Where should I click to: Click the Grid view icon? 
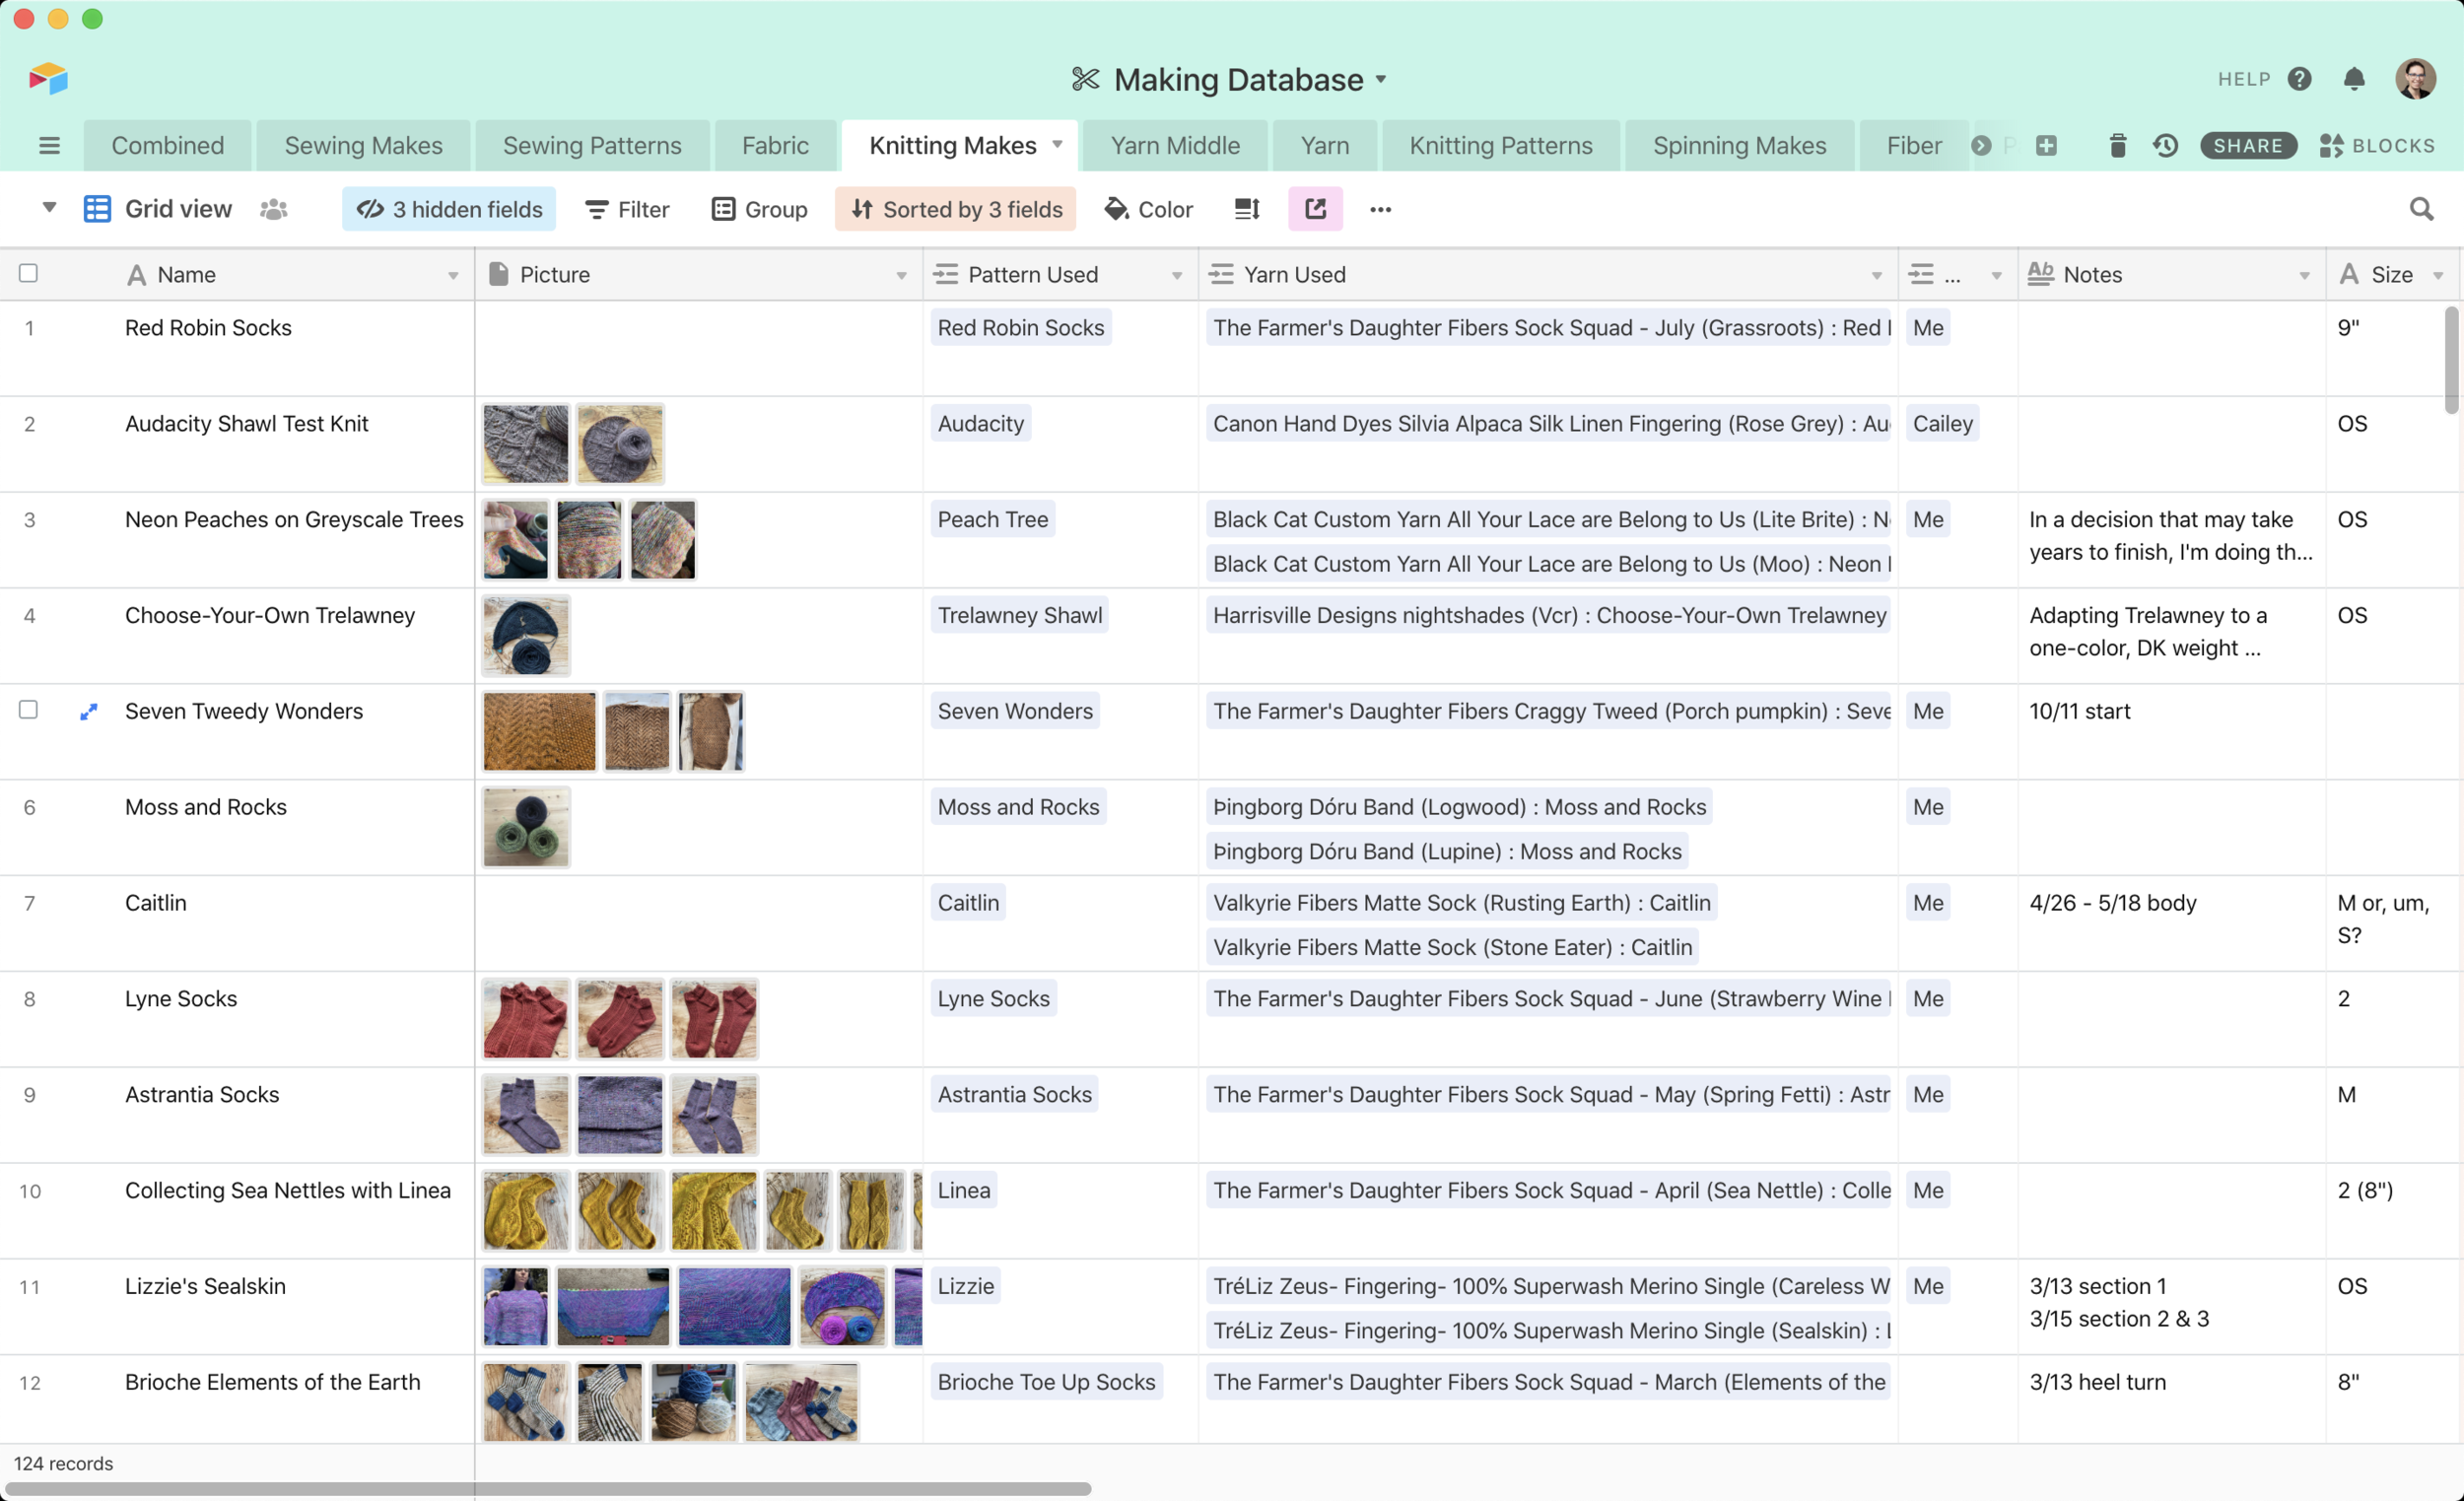97,209
